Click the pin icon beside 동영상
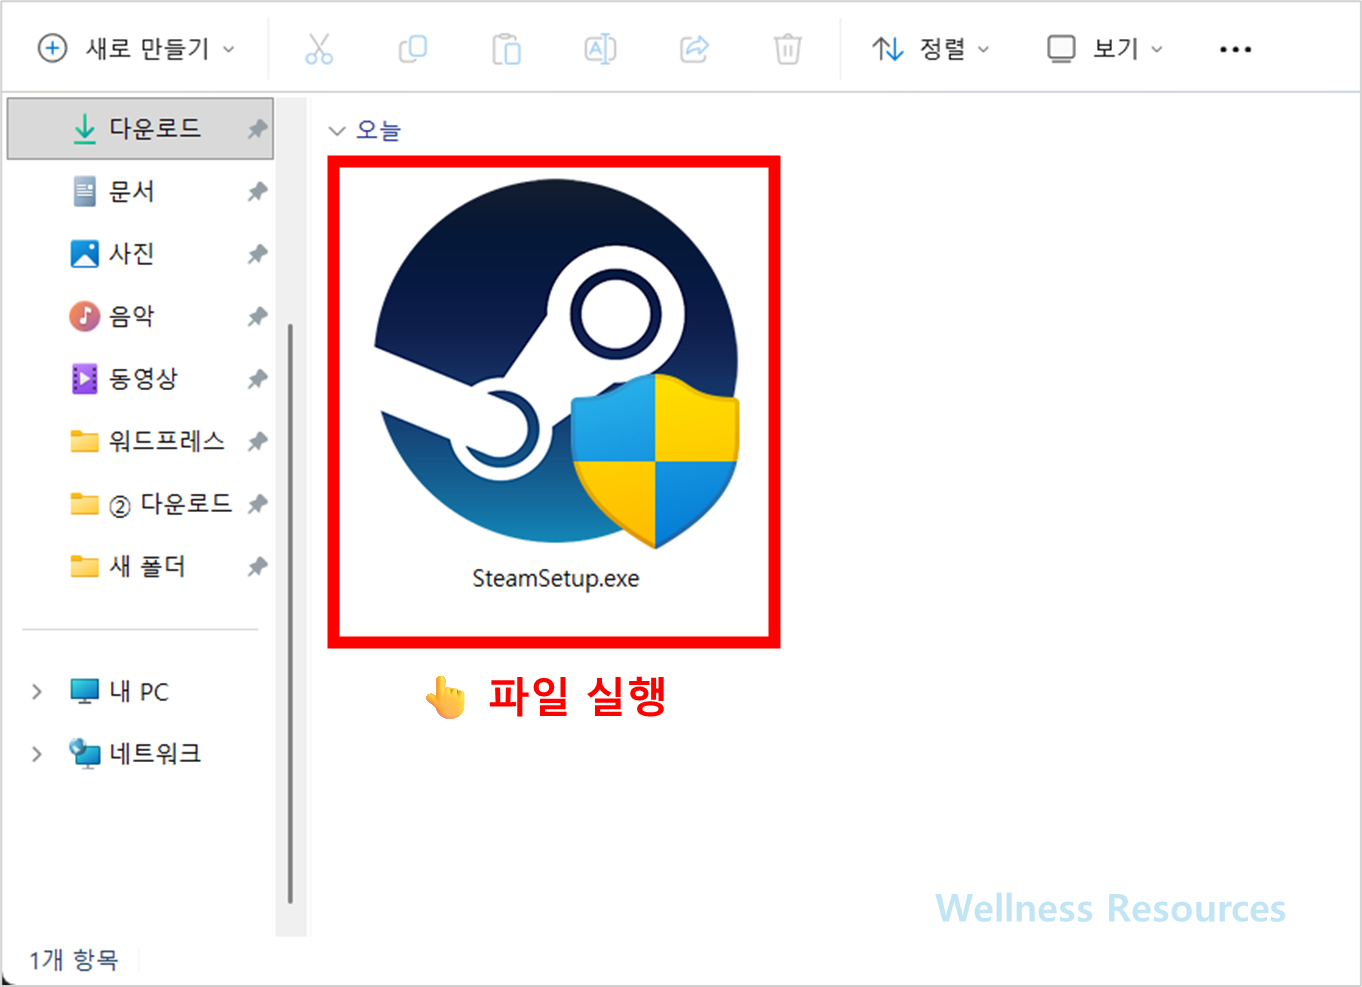The height and width of the screenshot is (987, 1362). point(258,378)
